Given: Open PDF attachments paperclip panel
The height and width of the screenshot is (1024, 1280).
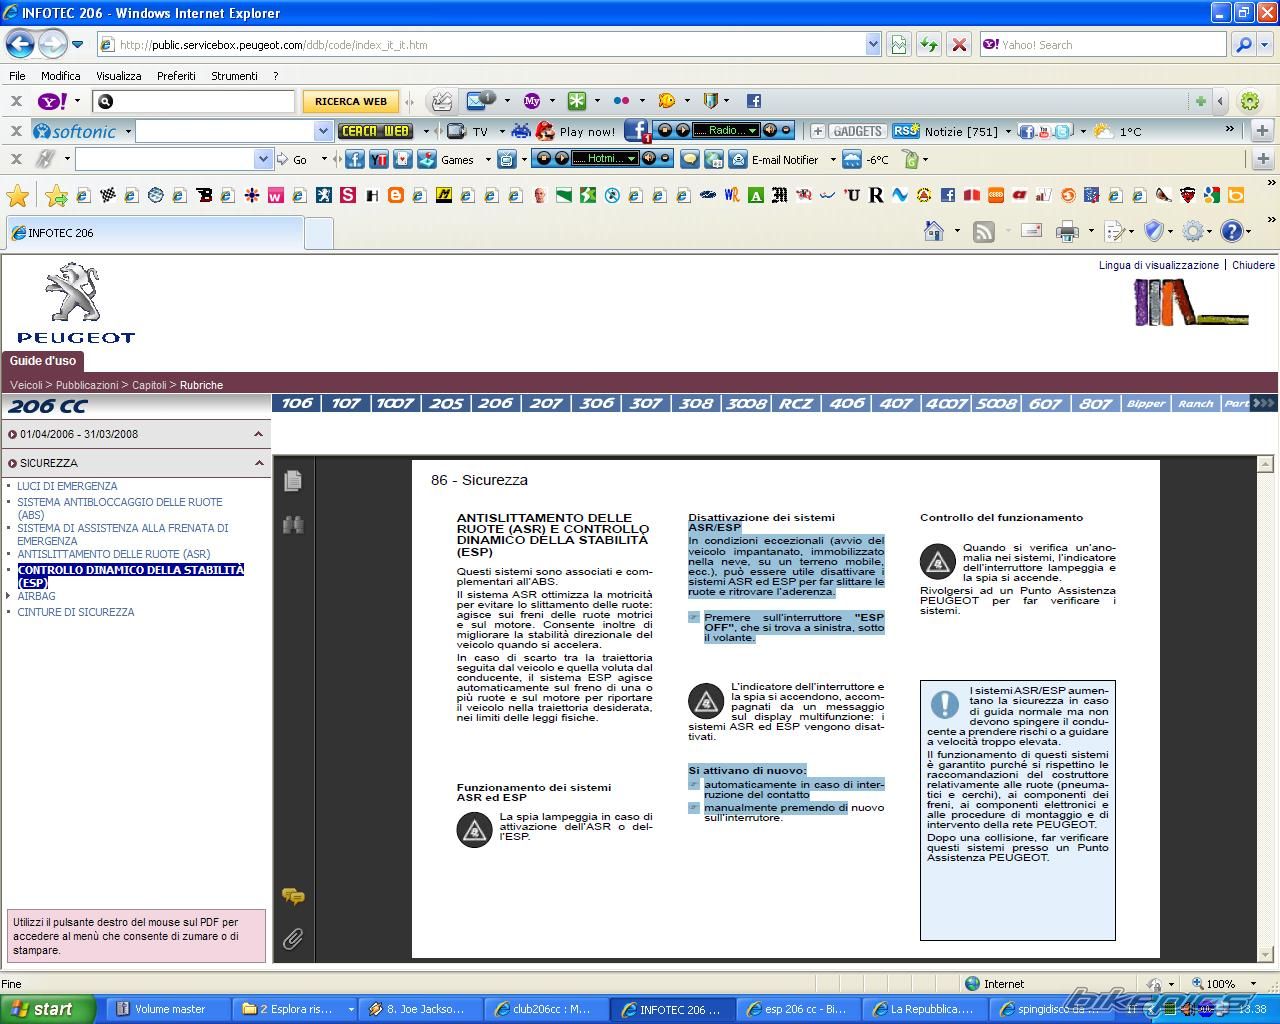Looking at the screenshot, I should [293, 939].
